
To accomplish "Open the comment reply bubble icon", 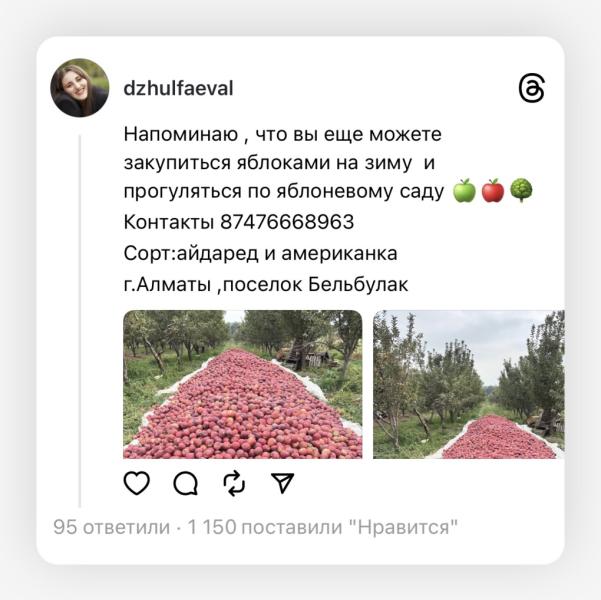I will click(x=186, y=483).
